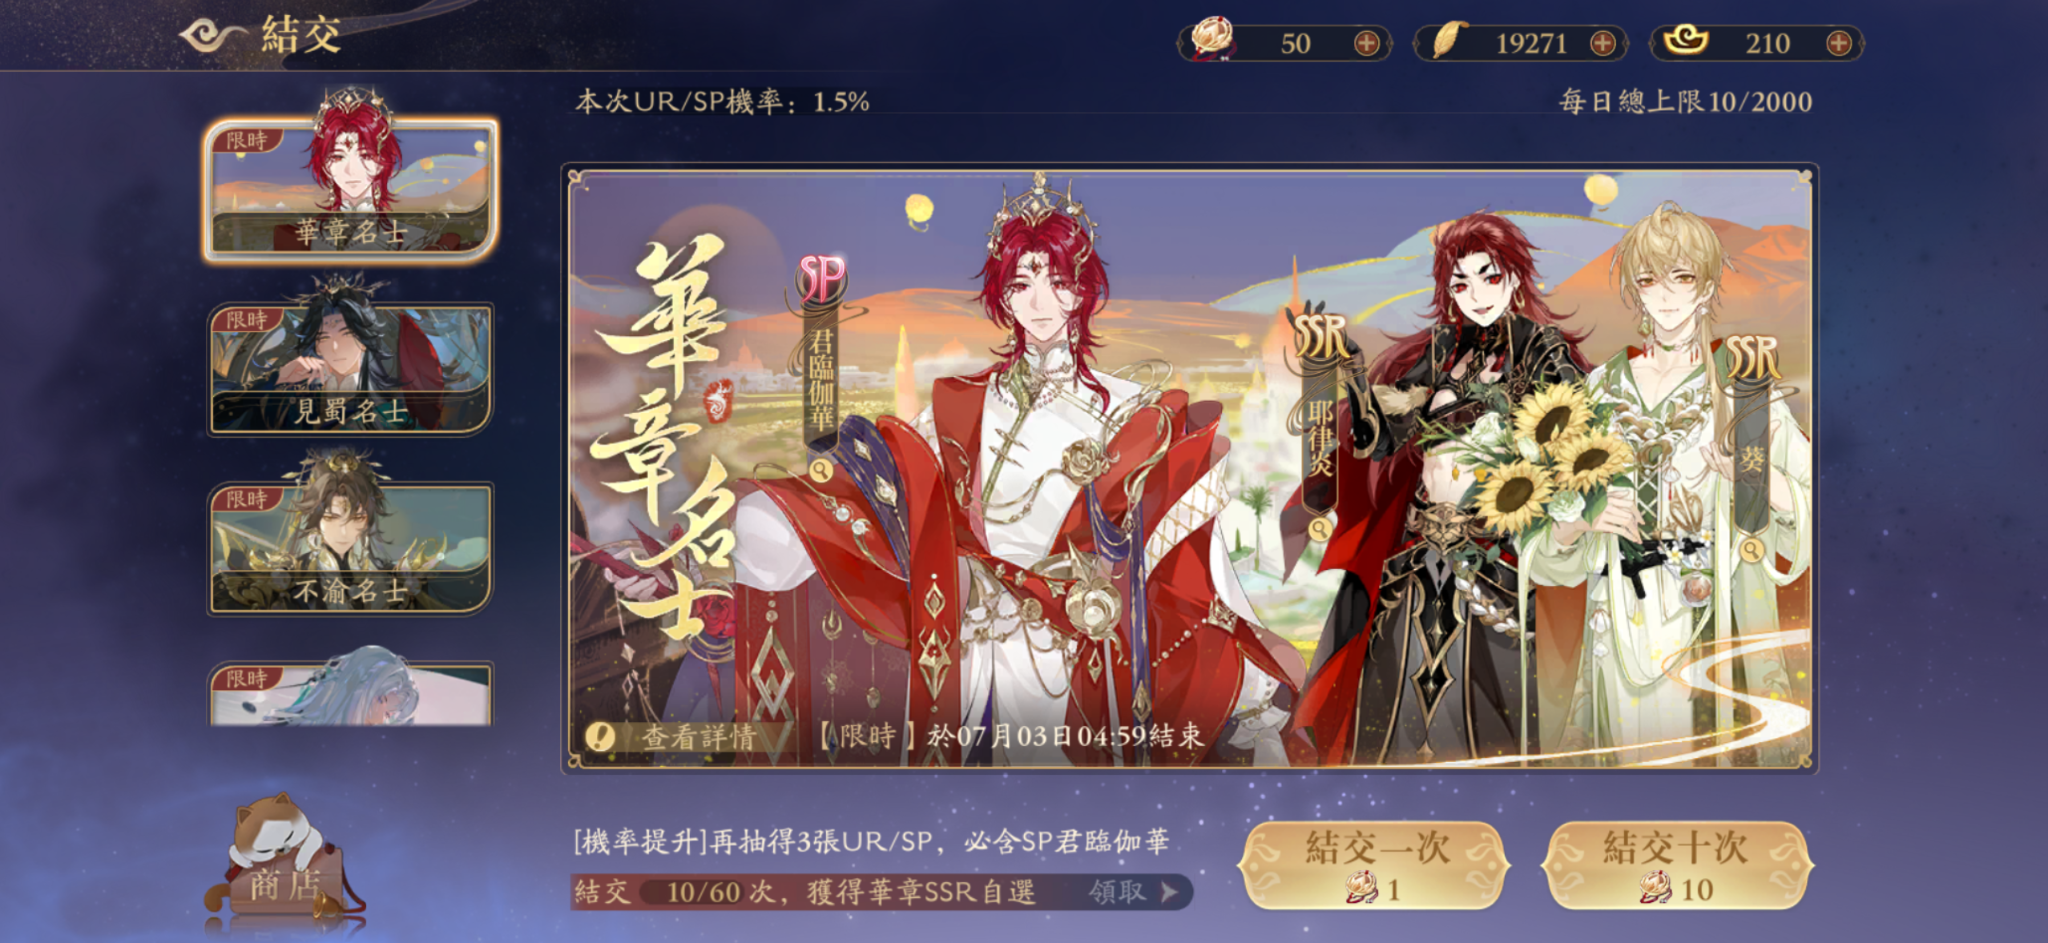2048x943 pixels.
Task: Select the 華章名士 banner tab
Action: click(350, 190)
